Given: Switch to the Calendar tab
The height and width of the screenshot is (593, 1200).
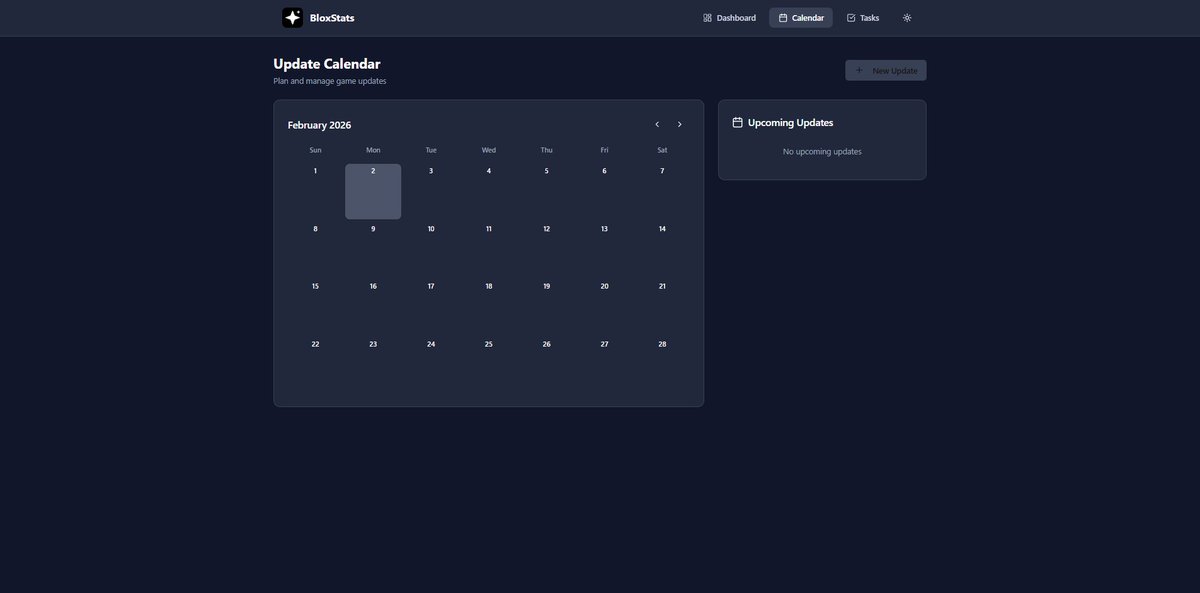Looking at the screenshot, I should 801,18.
